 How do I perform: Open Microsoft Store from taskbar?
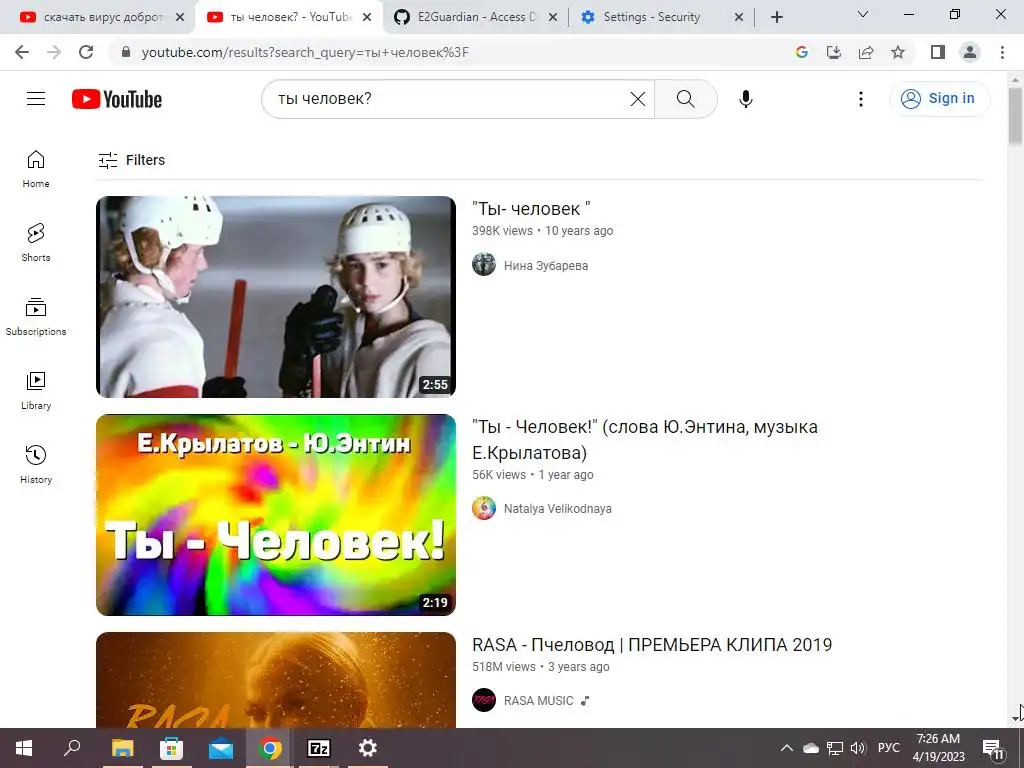pos(171,748)
